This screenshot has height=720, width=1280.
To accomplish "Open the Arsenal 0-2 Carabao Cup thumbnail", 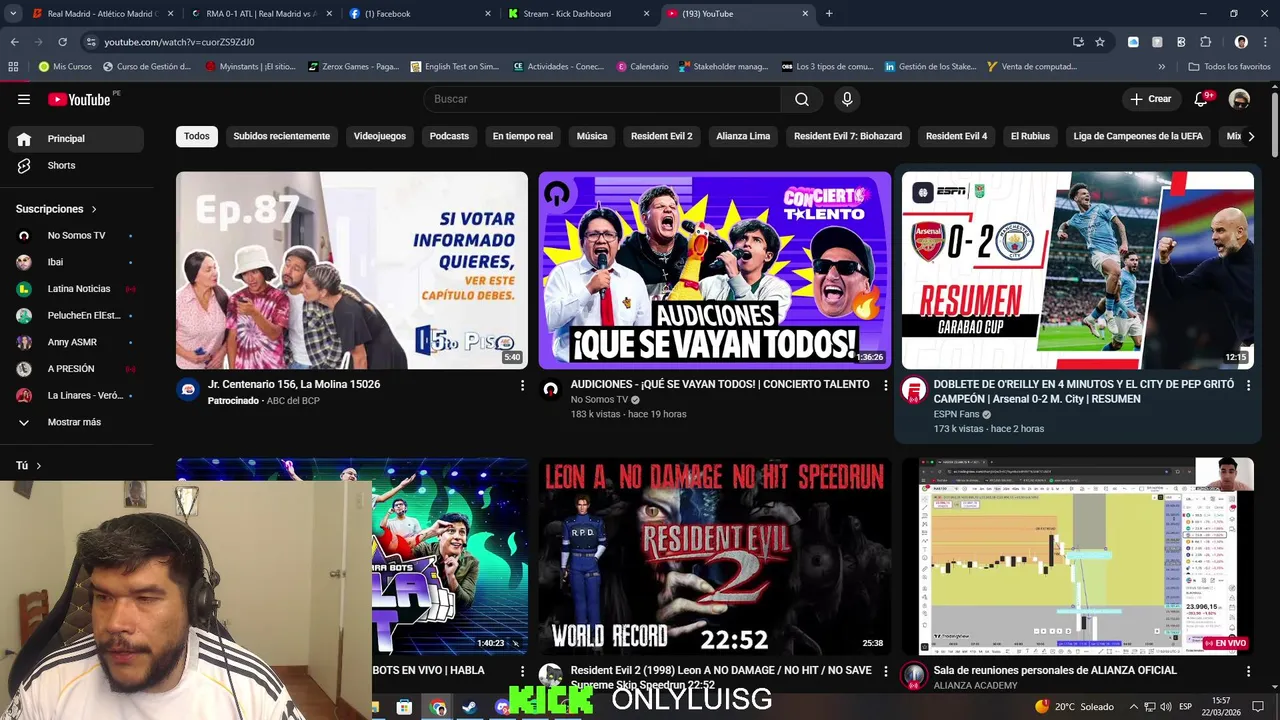I will click(1077, 270).
